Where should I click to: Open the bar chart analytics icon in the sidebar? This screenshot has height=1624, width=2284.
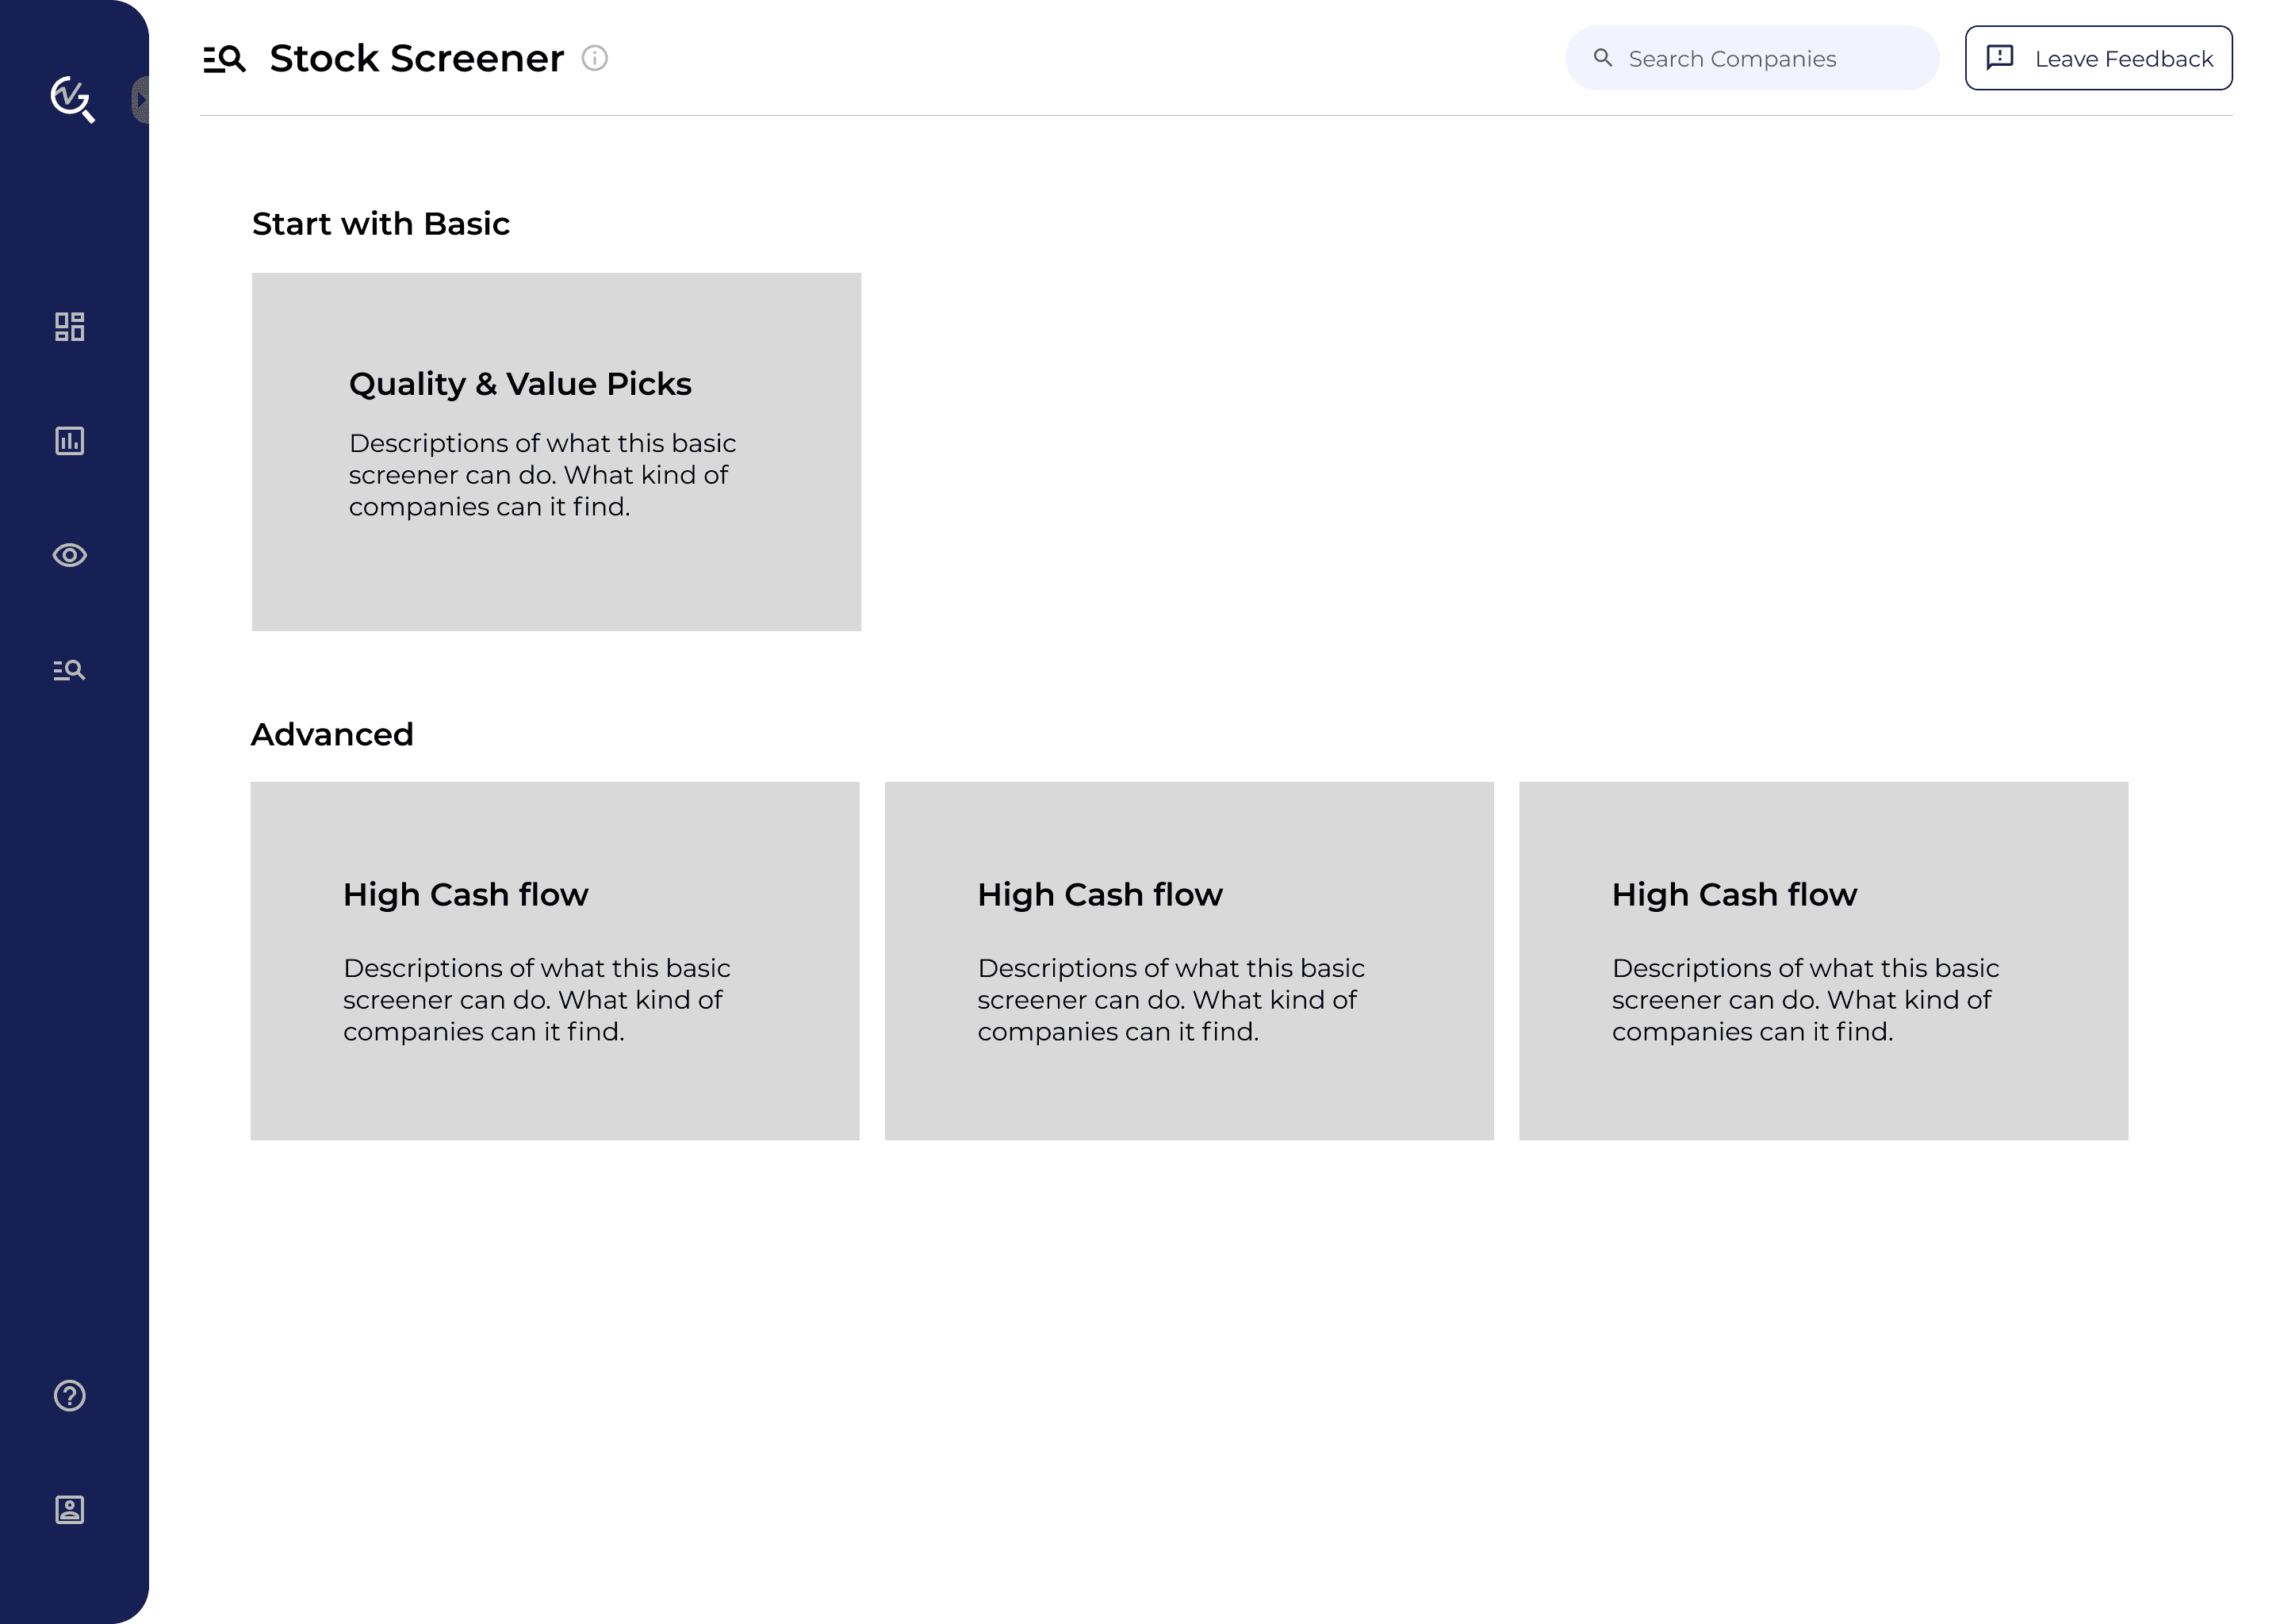coord(69,441)
